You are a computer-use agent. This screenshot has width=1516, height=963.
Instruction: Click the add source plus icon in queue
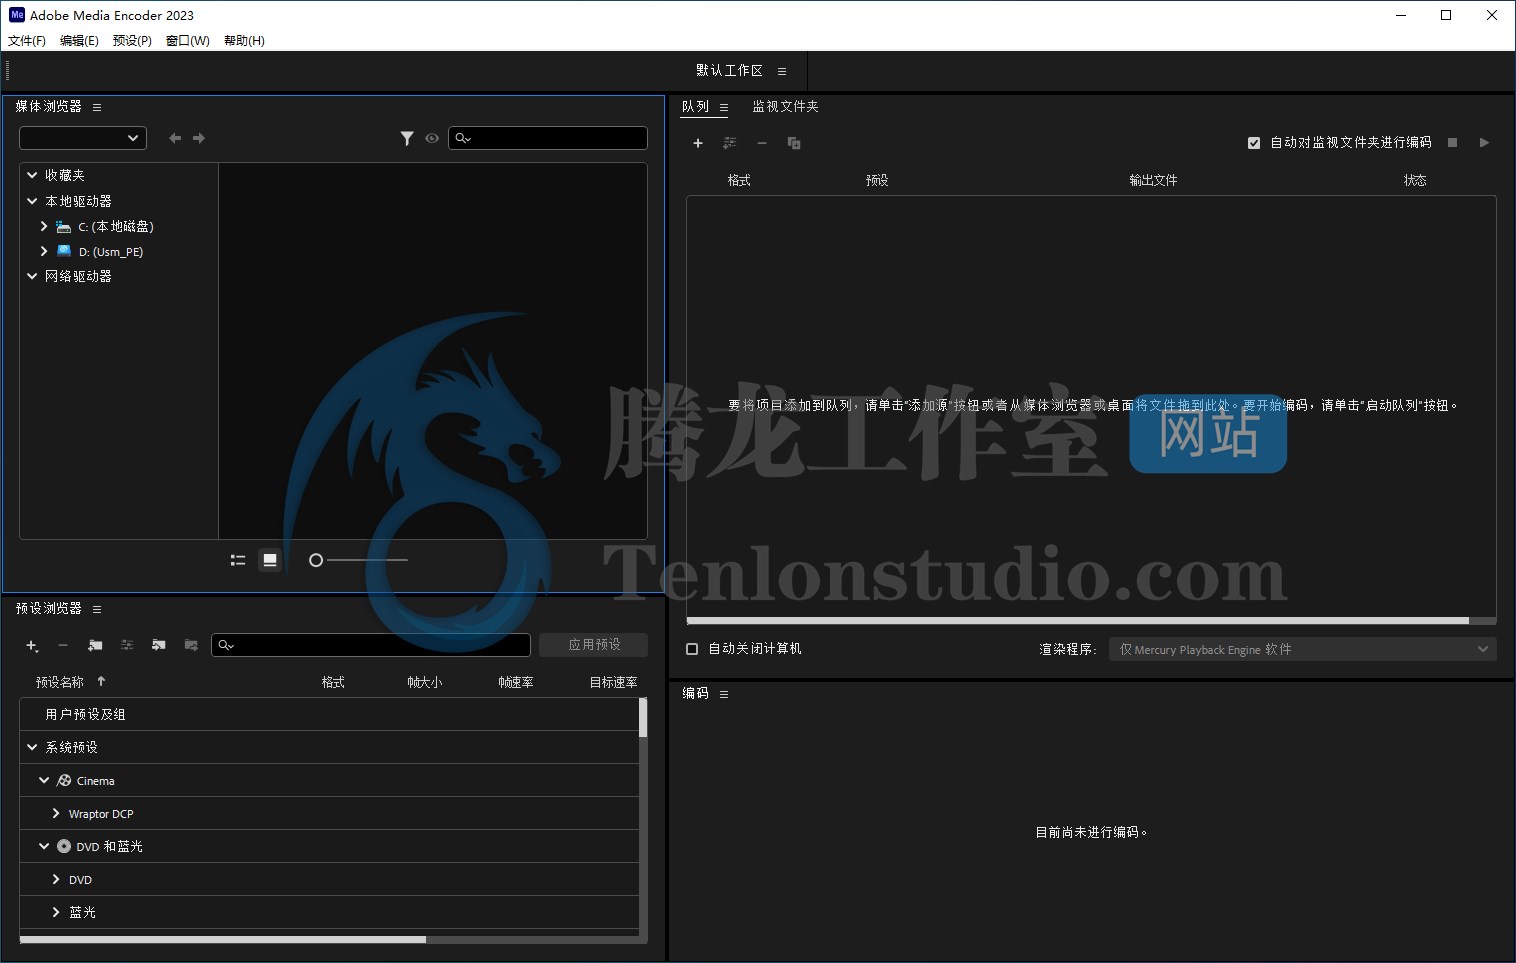tap(698, 143)
